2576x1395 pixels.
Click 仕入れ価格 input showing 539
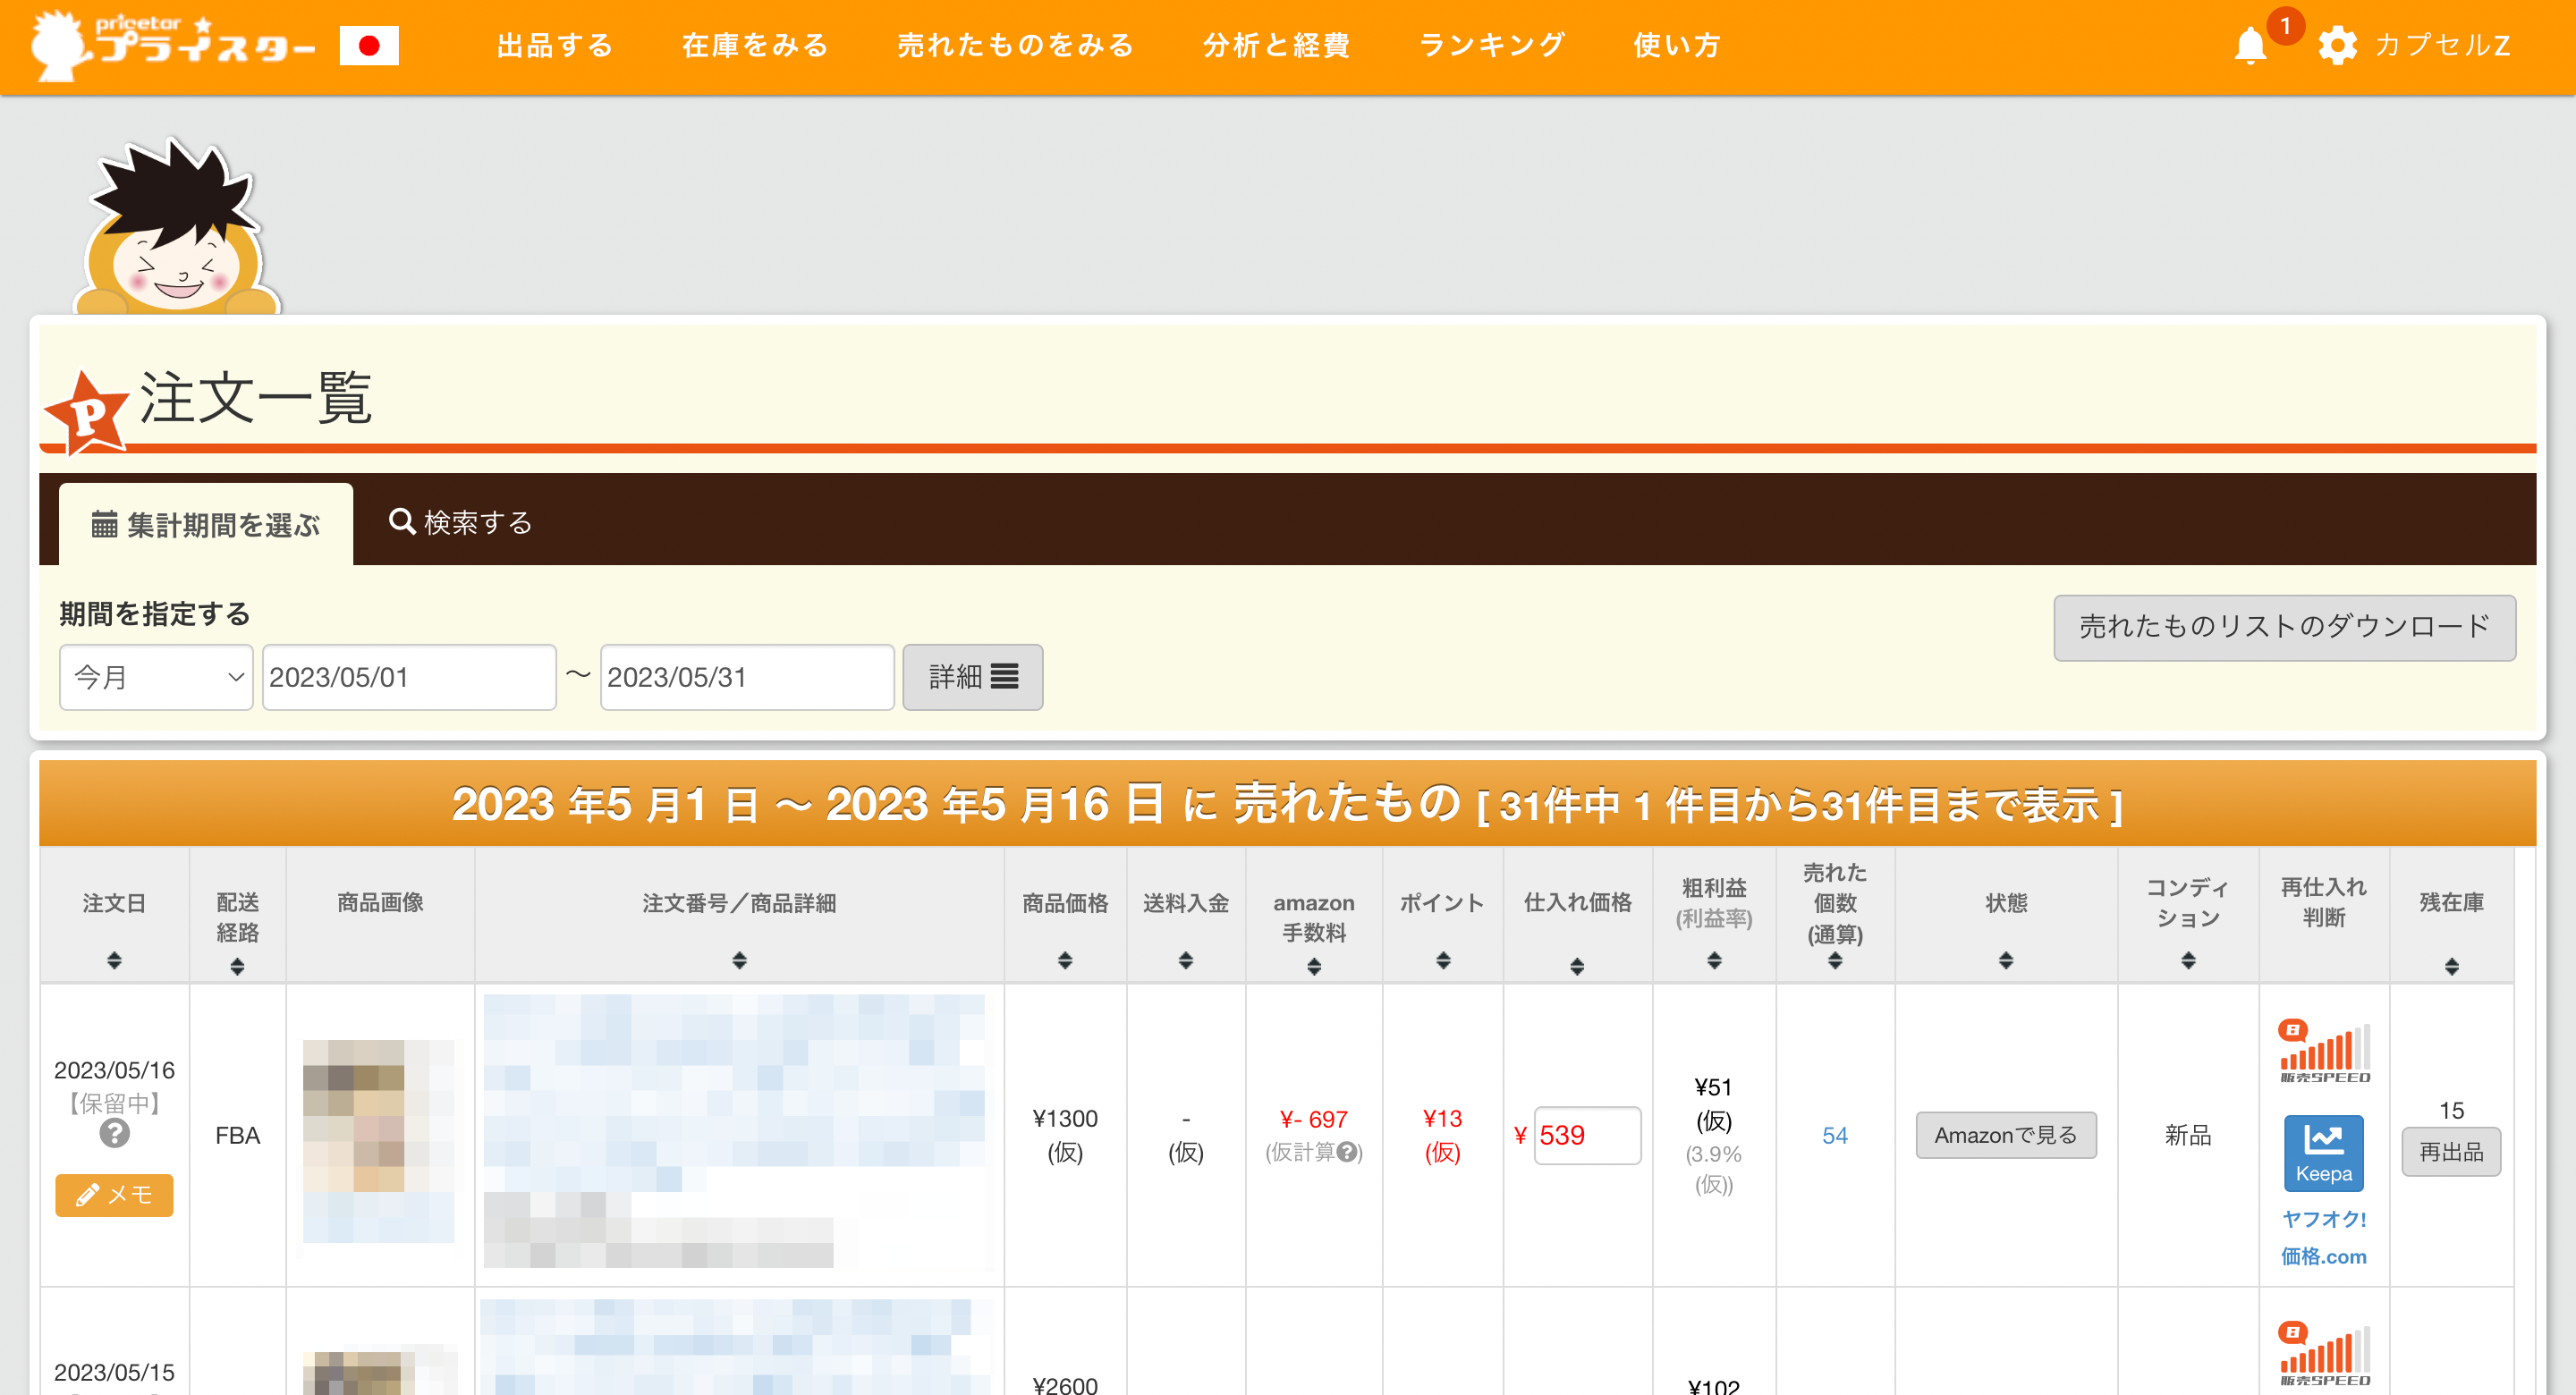[1587, 1135]
